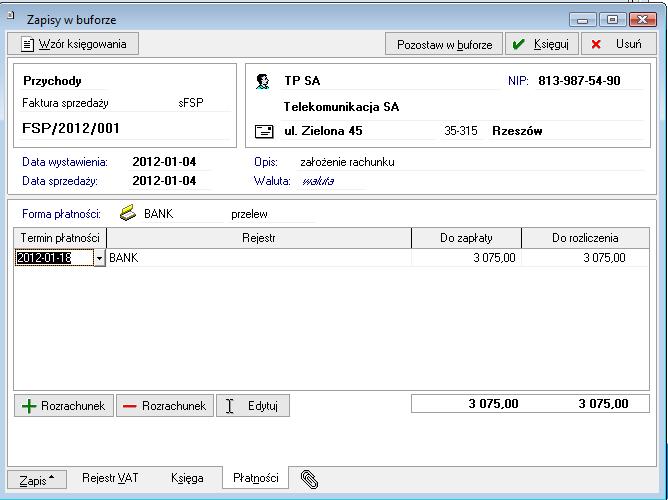Expand the Termin płatności date dropdown

tap(99, 258)
